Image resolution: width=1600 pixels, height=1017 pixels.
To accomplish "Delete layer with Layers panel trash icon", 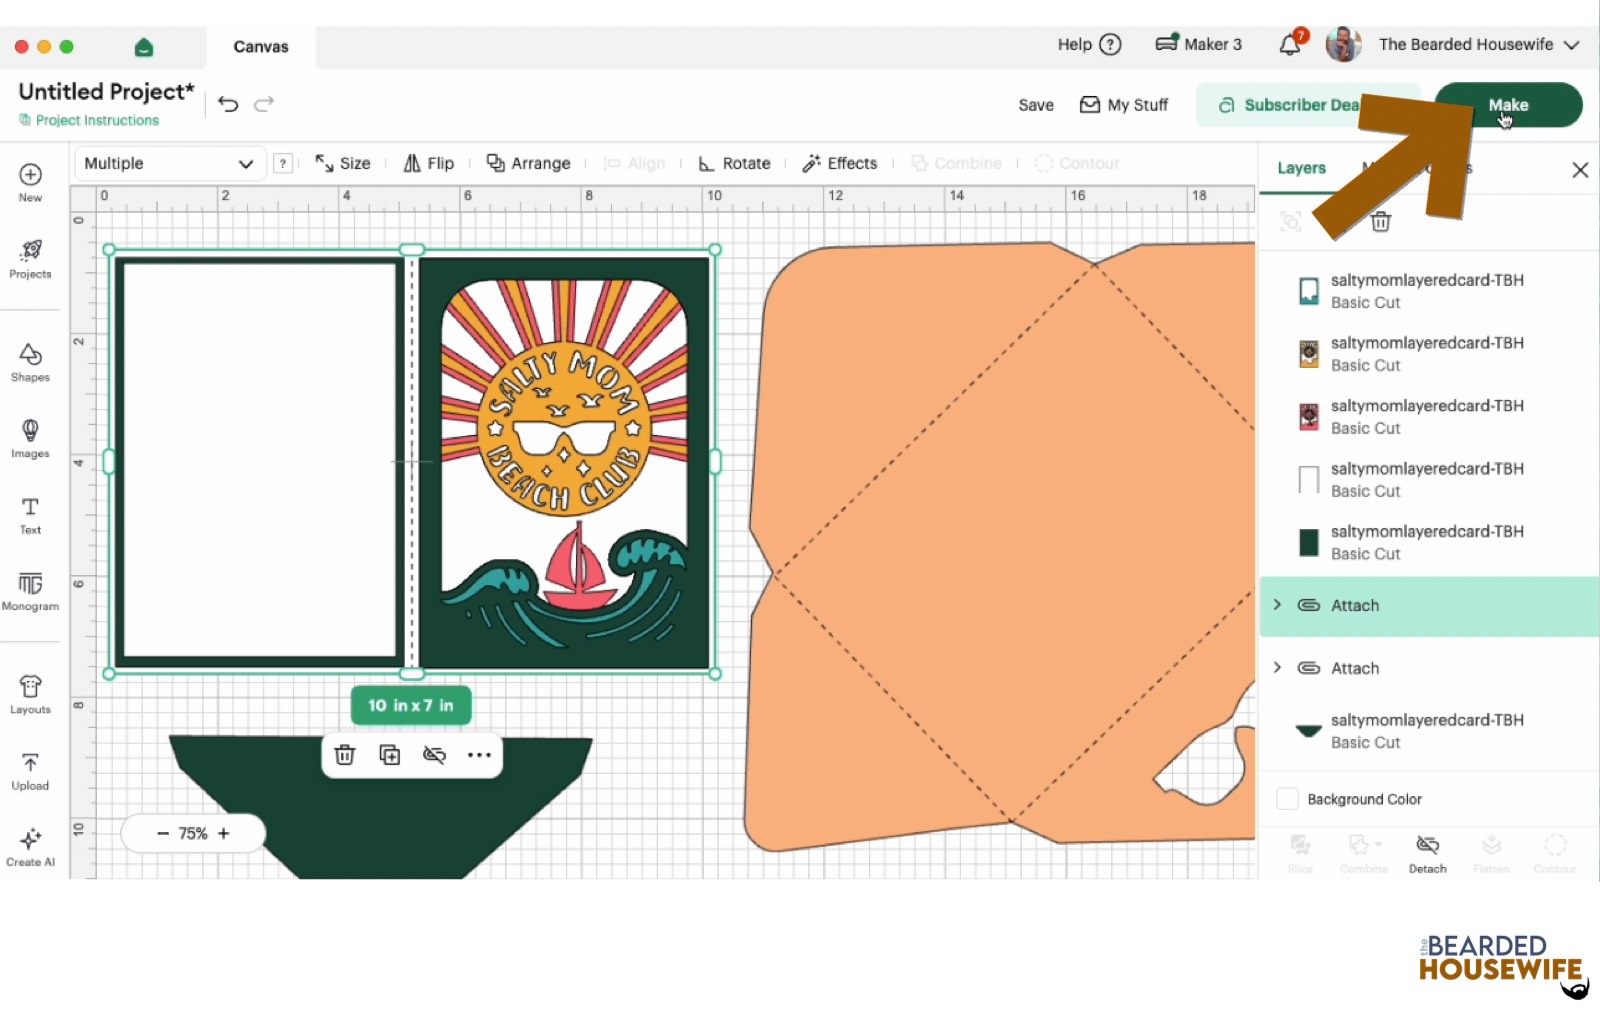I will pyautogui.click(x=1381, y=222).
